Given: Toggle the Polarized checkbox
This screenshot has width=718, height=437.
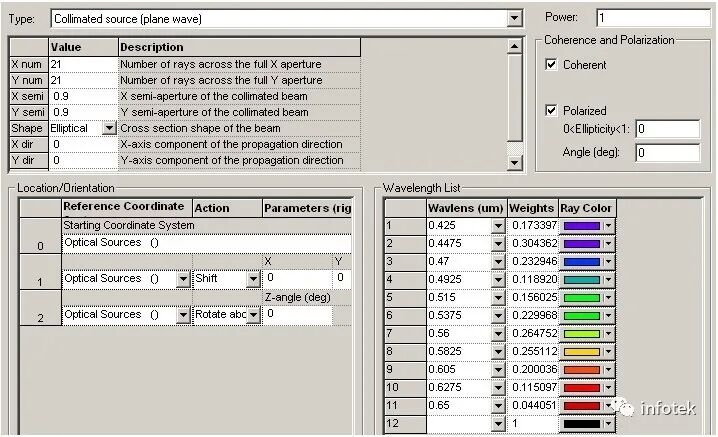Looking at the screenshot, I should 551,110.
